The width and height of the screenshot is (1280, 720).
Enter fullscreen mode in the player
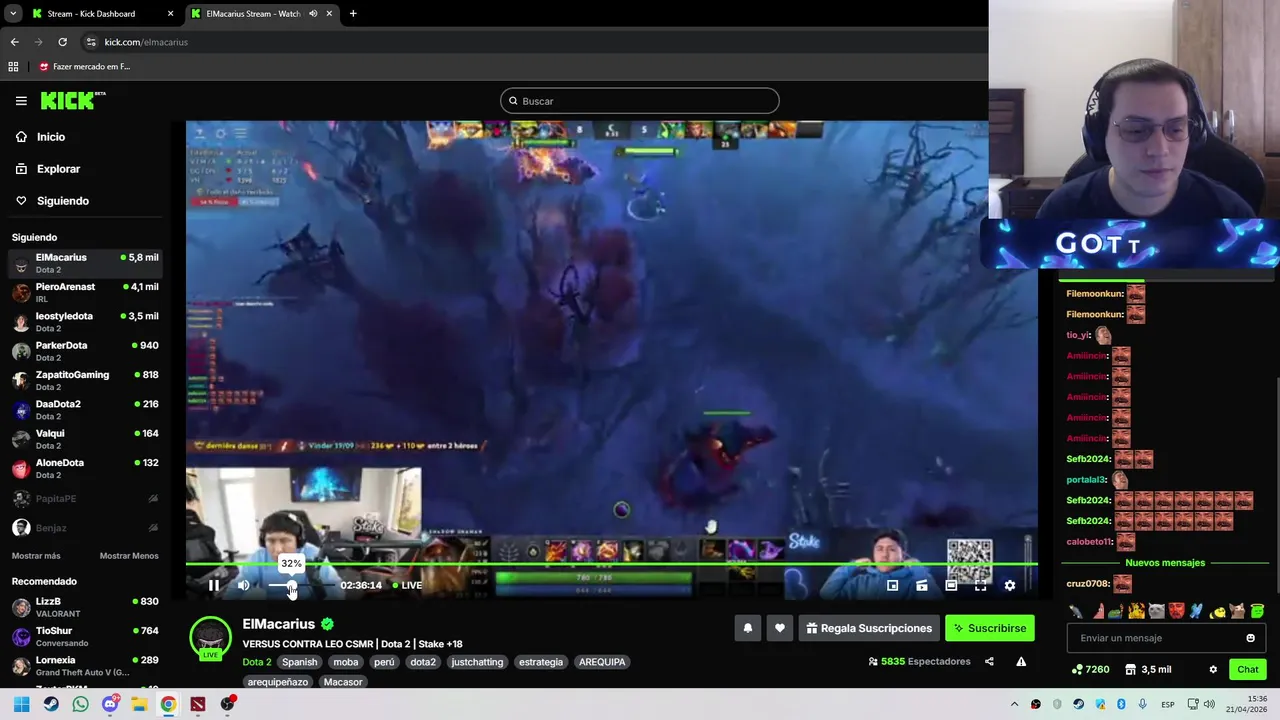[981, 585]
